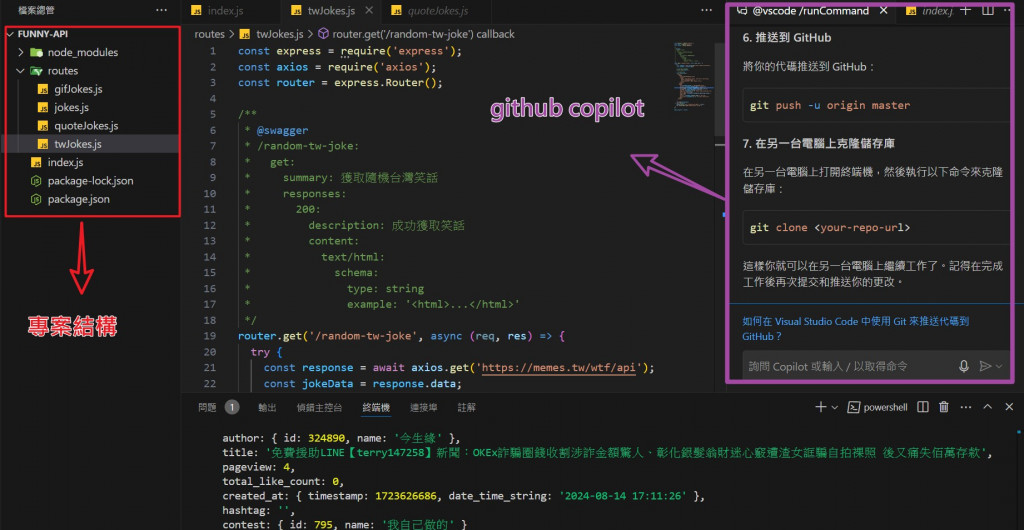The height and width of the screenshot is (530, 1024).
Task: Close the @vscode /runCommand chat tab
Action: (883, 10)
